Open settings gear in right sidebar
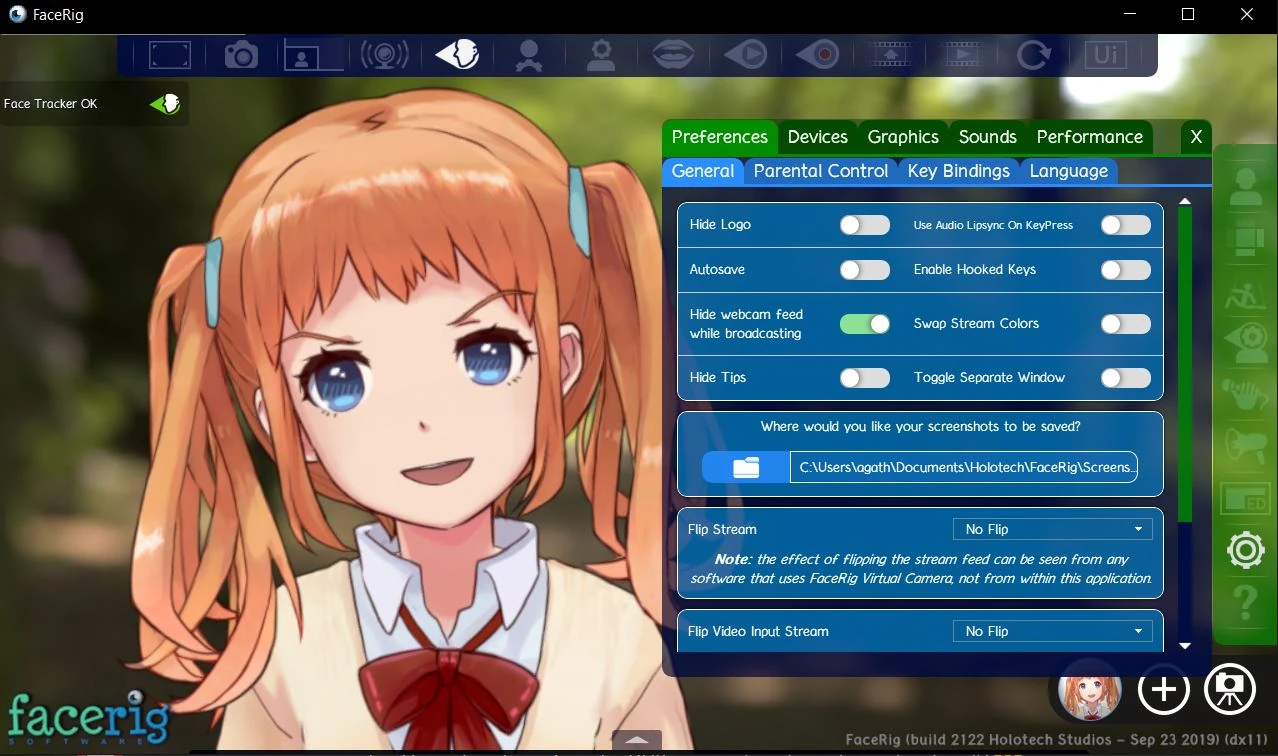1278x756 pixels. [1245, 551]
